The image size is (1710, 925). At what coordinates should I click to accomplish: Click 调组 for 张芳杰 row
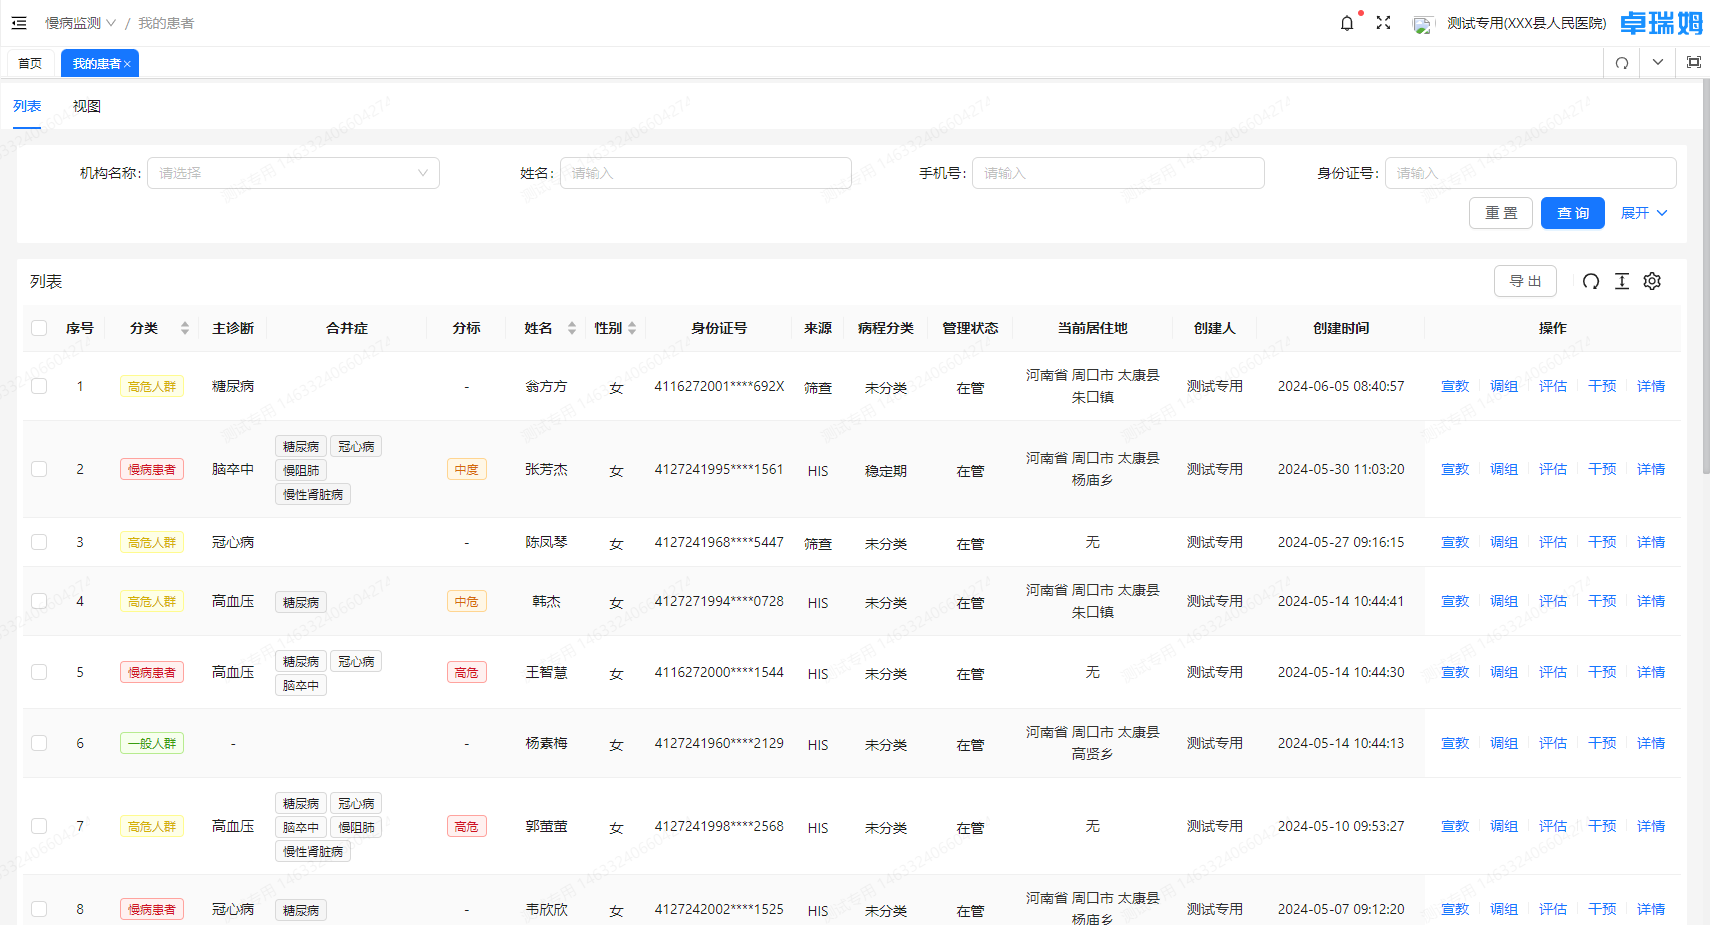click(1504, 469)
